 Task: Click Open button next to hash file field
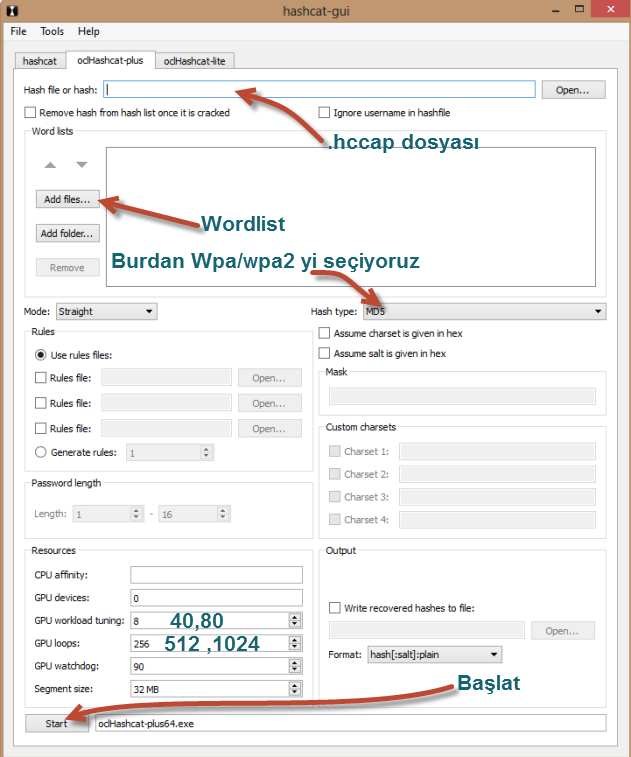point(573,90)
